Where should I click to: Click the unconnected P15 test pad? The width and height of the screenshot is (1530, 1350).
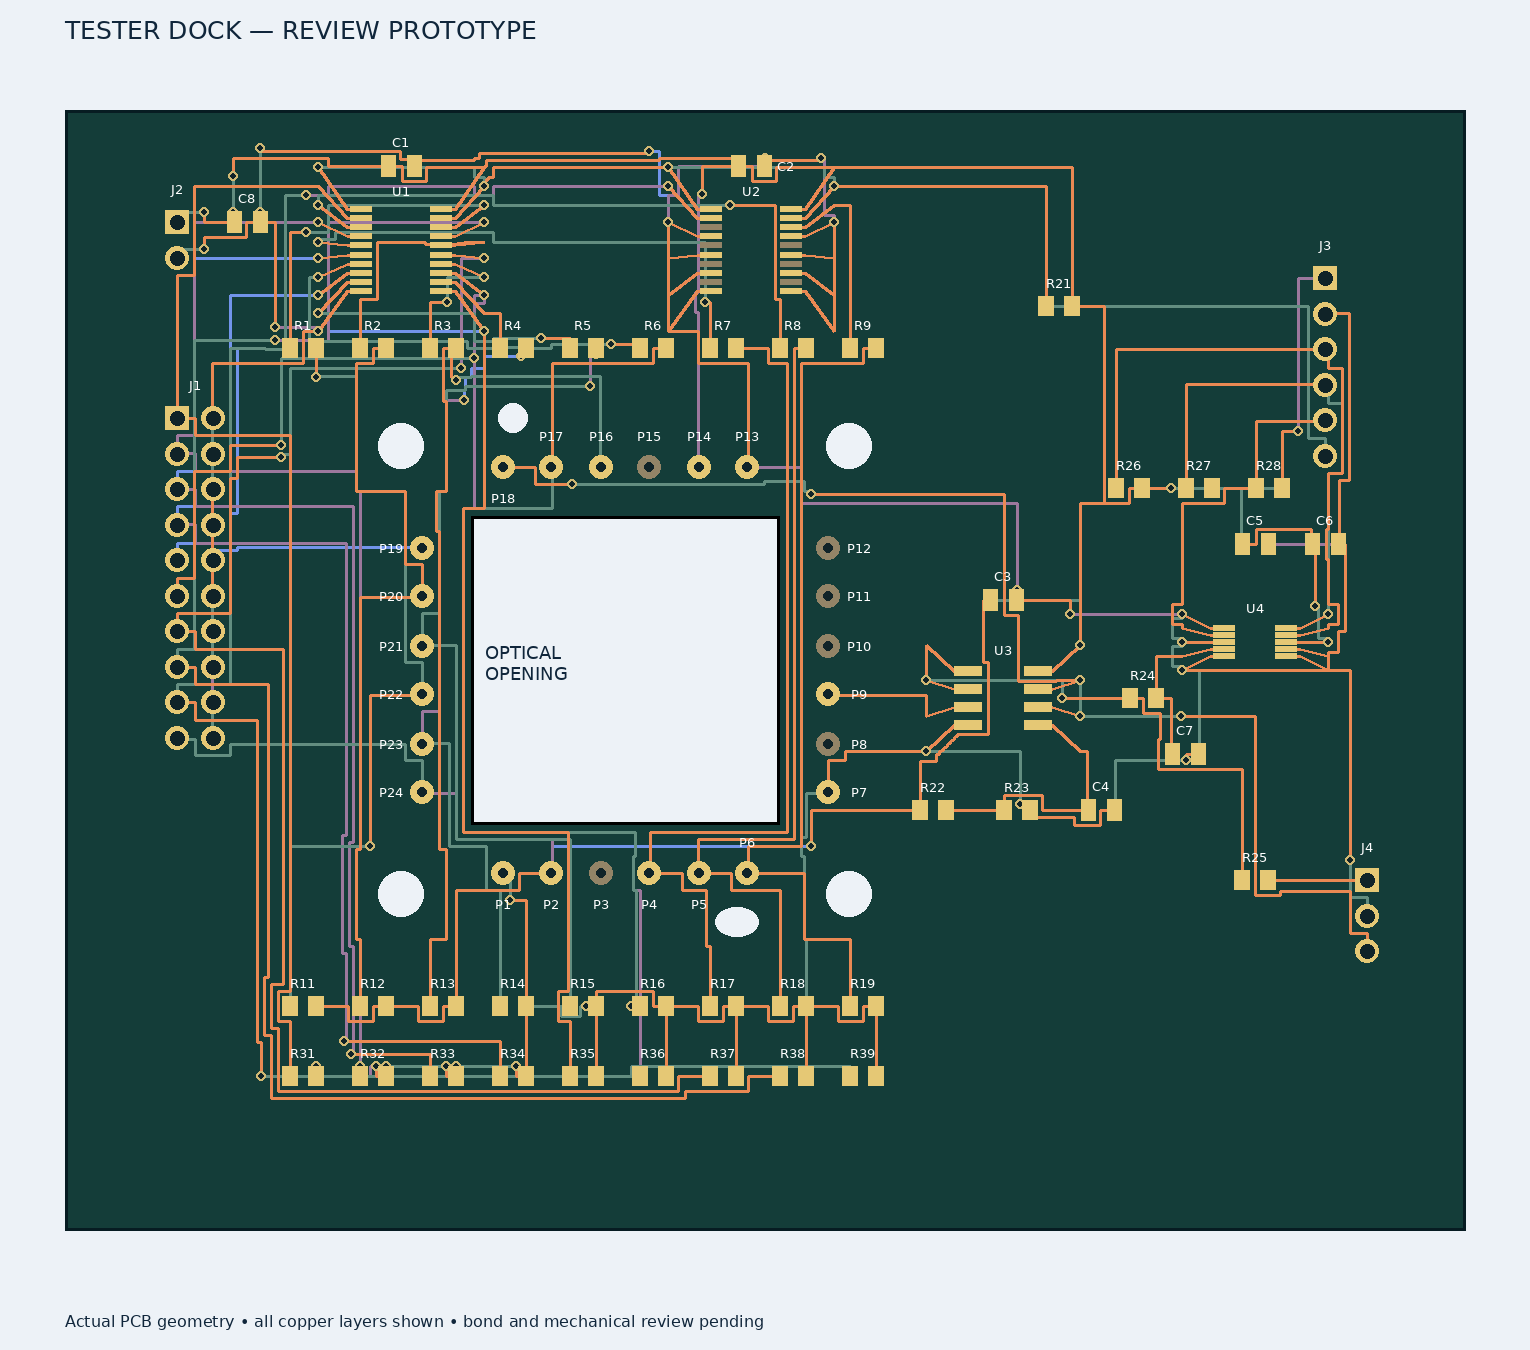point(649,467)
